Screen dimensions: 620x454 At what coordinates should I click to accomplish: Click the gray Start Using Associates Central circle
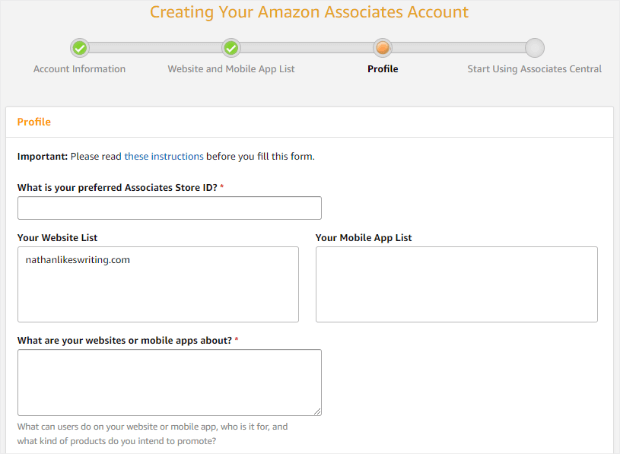click(x=535, y=48)
